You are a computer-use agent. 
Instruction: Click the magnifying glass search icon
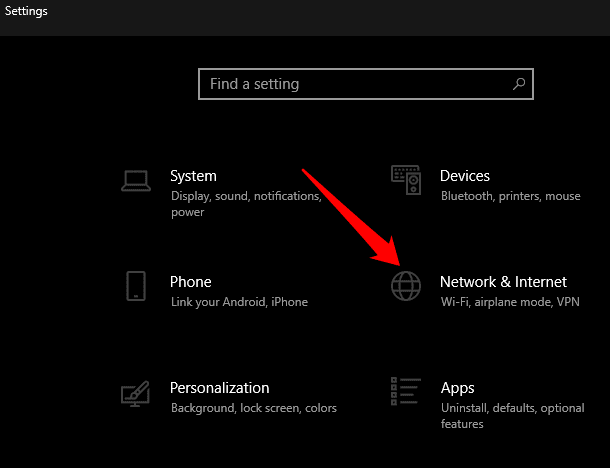[x=519, y=84]
